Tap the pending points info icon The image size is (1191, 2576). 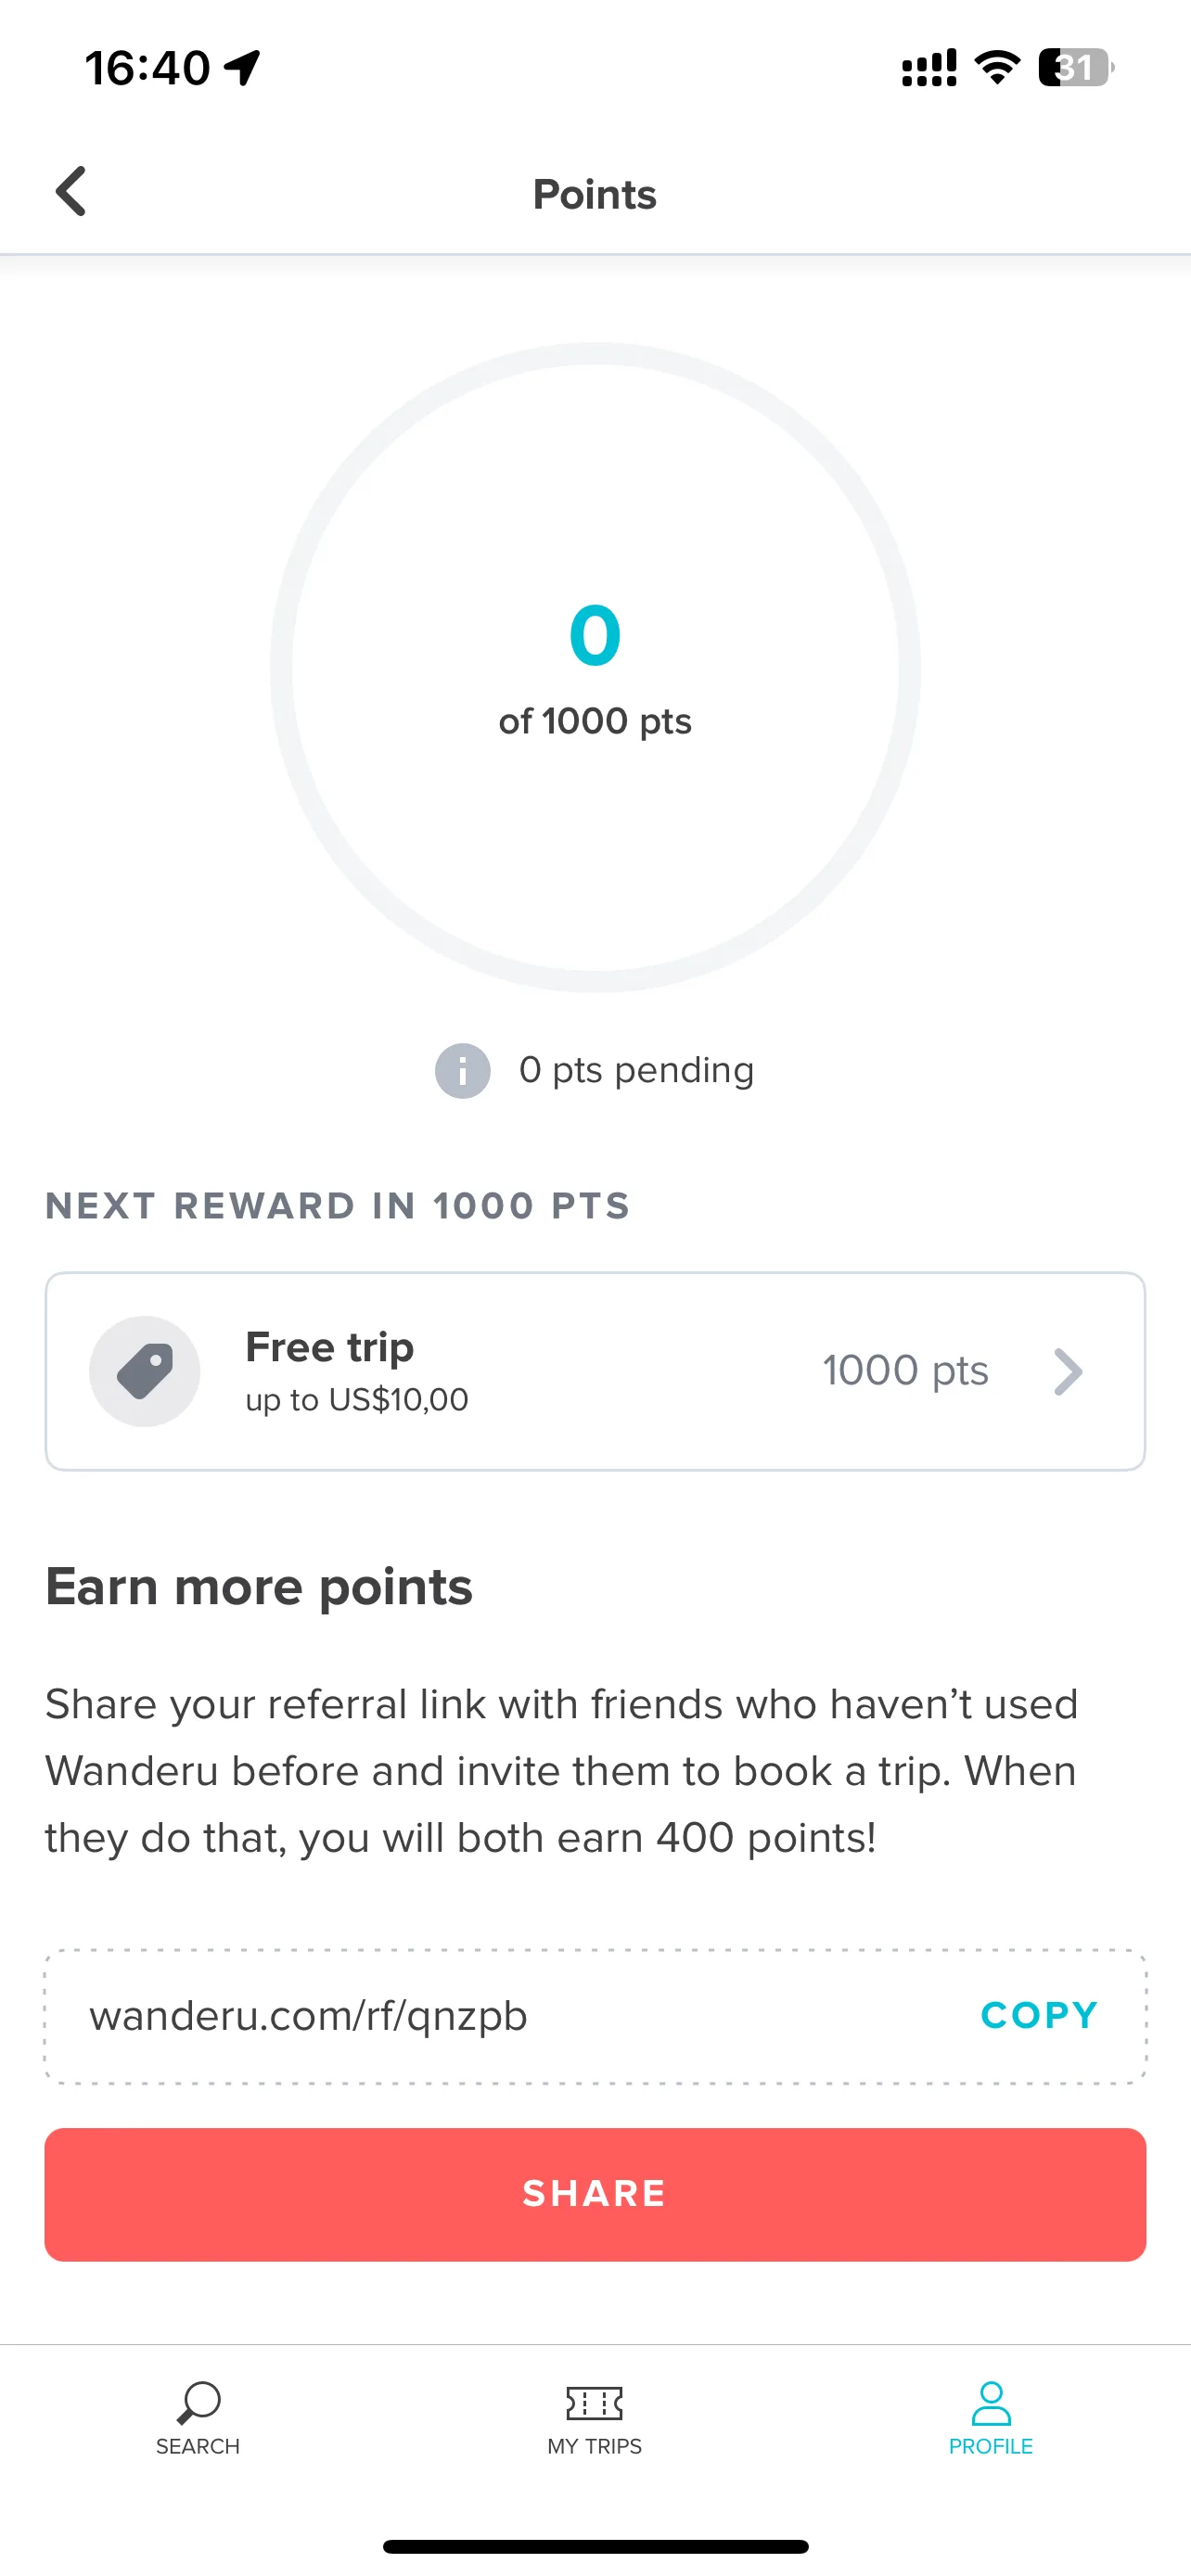(x=462, y=1071)
